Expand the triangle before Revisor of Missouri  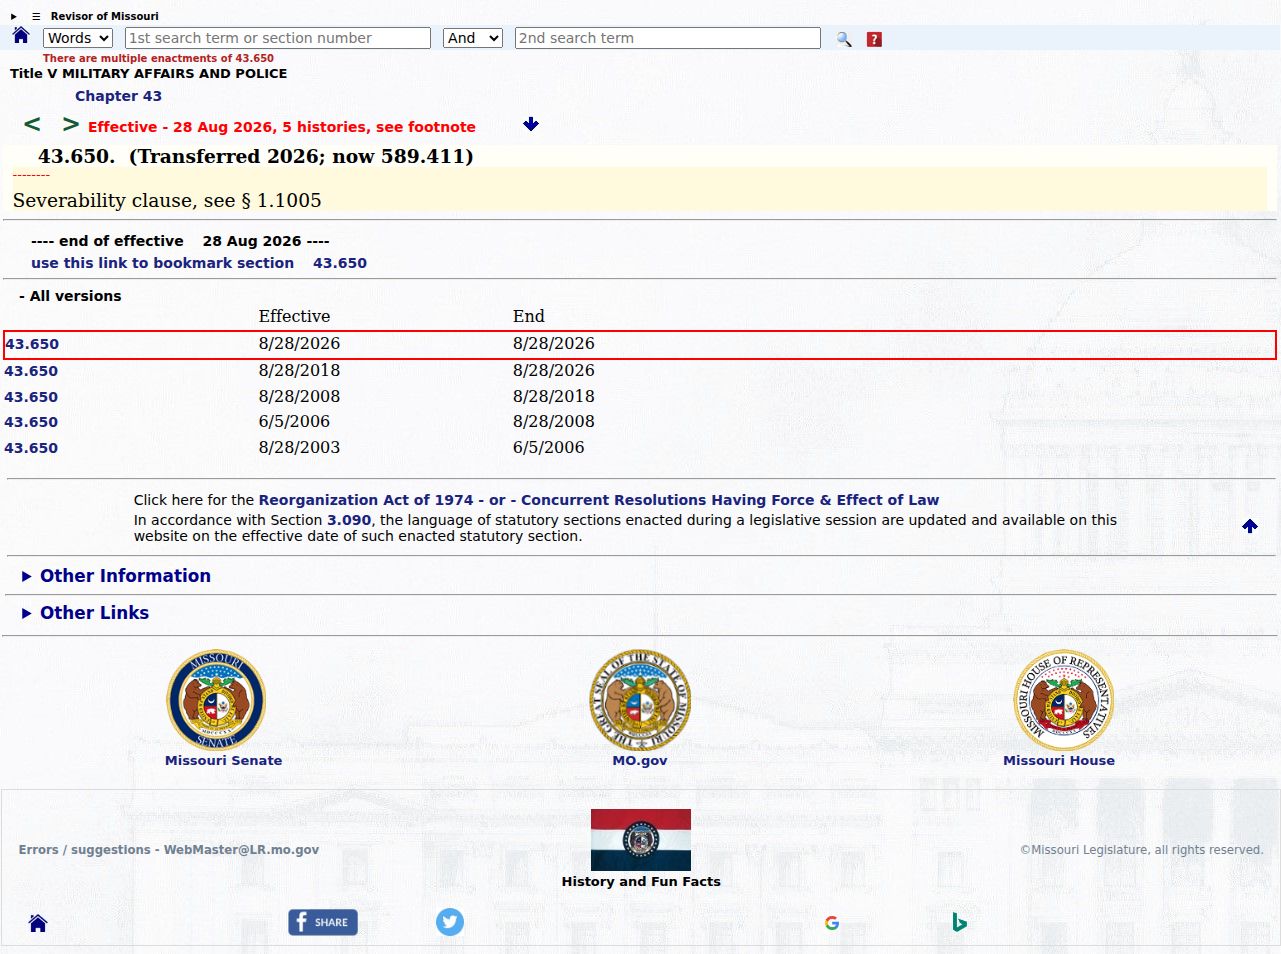tap(14, 16)
